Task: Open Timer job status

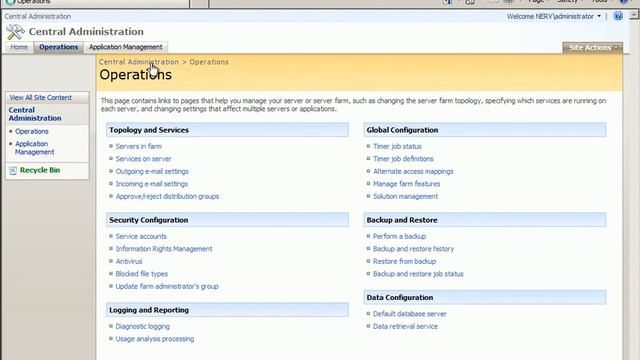Action: (x=397, y=146)
